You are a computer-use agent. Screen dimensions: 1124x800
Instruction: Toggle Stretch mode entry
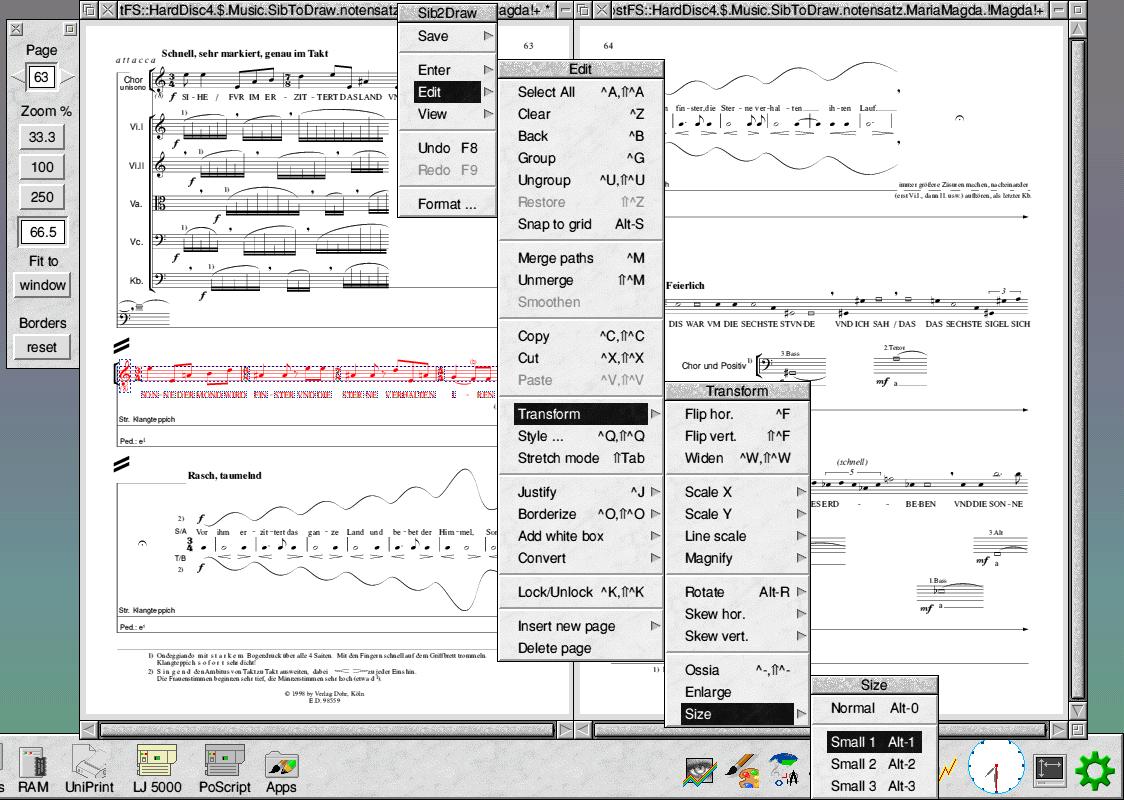pos(581,458)
